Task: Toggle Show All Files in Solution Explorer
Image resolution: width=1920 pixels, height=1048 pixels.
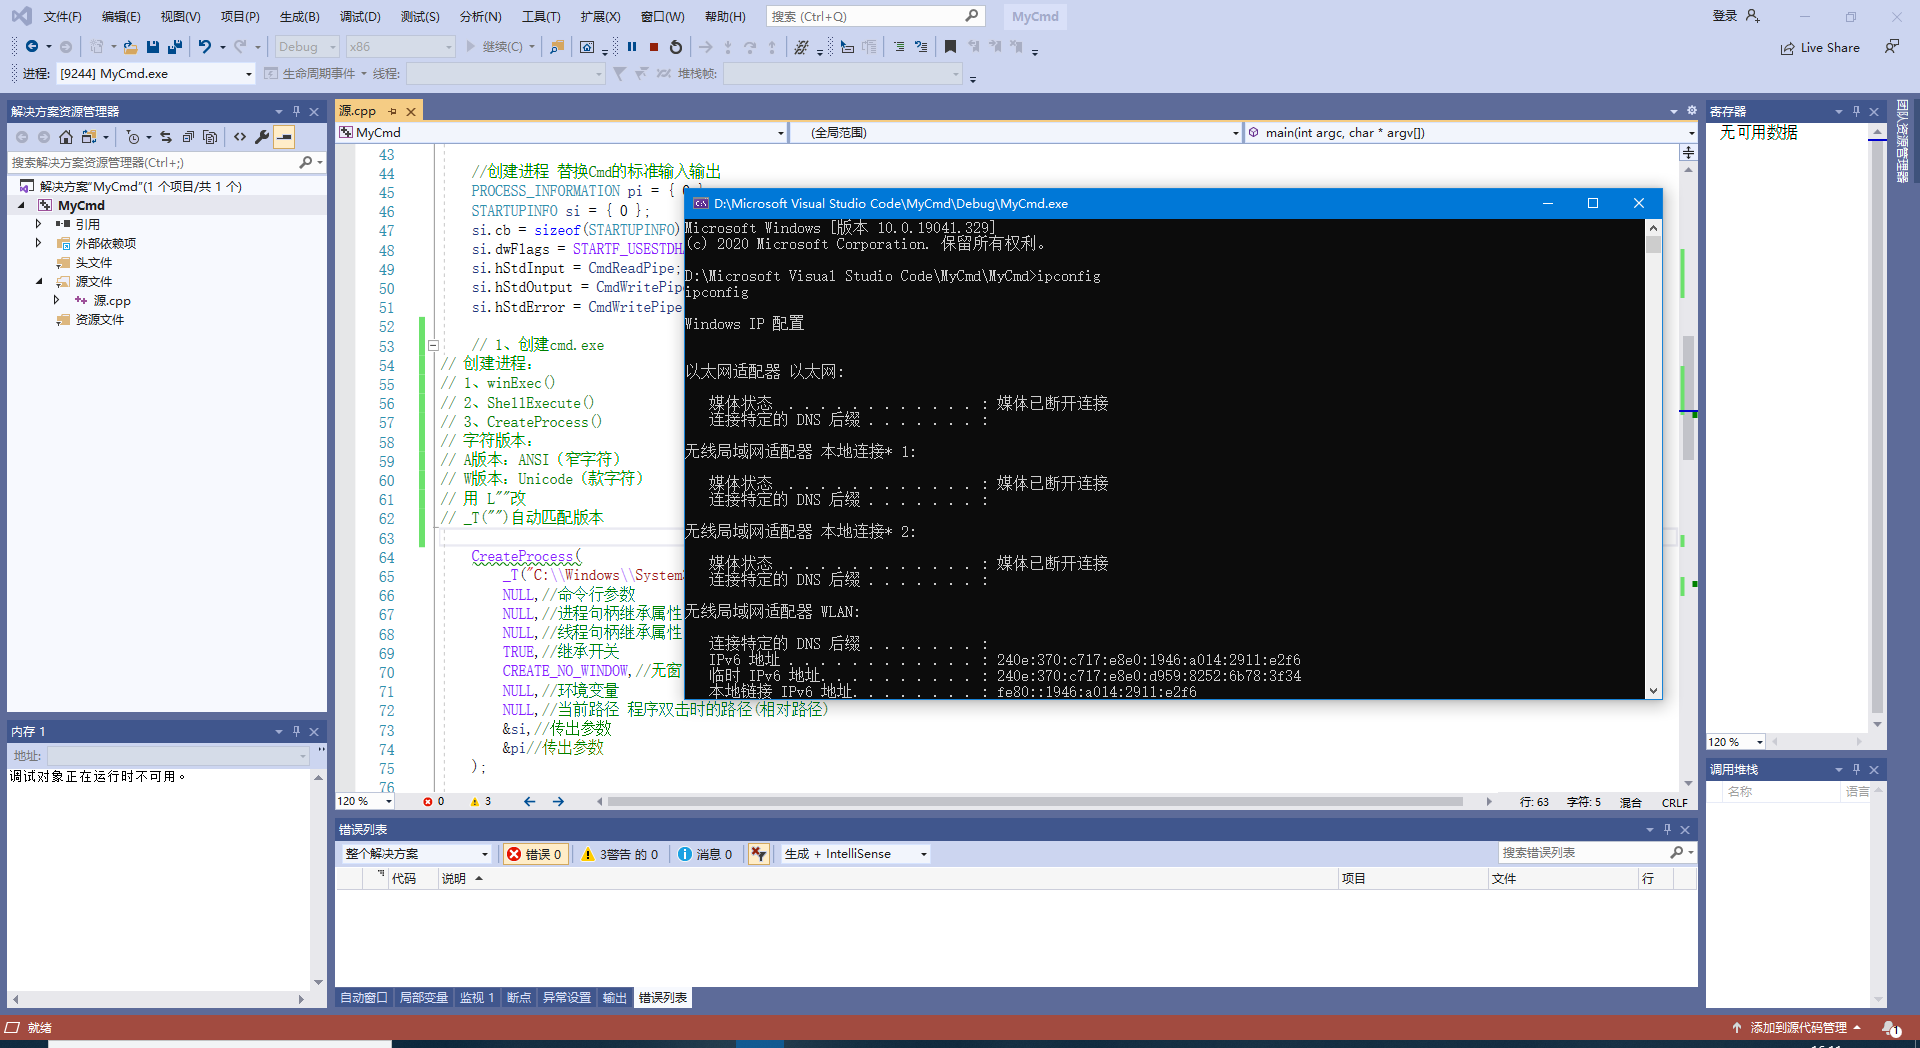Action: 210,137
